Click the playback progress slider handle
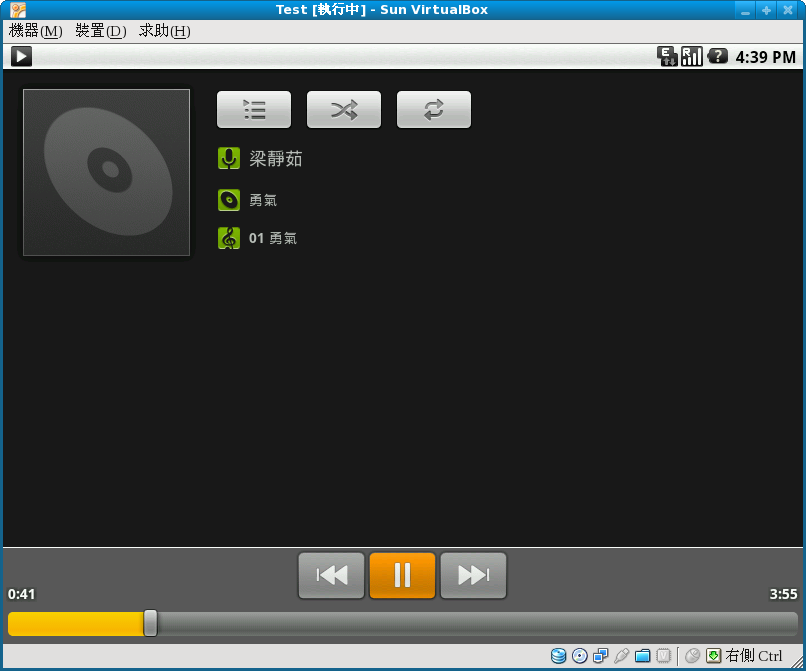This screenshot has height=671, width=806. [x=150, y=622]
